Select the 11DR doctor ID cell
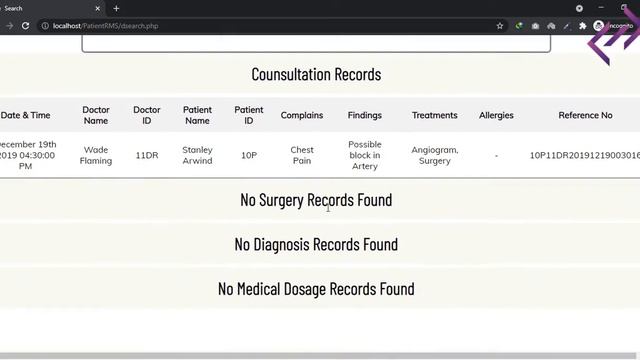This screenshot has width=640, height=360. pyautogui.click(x=147, y=155)
